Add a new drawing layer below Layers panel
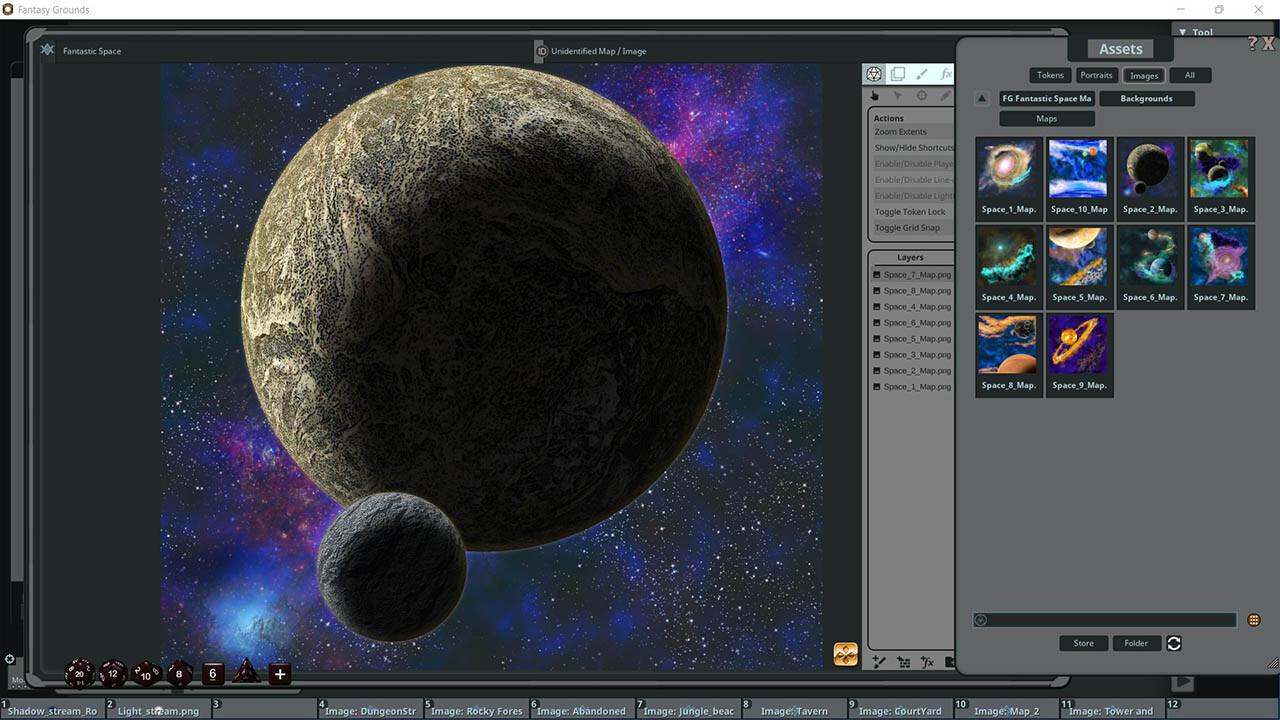The height and width of the screenshot is (720, 1280). [877, 661]
